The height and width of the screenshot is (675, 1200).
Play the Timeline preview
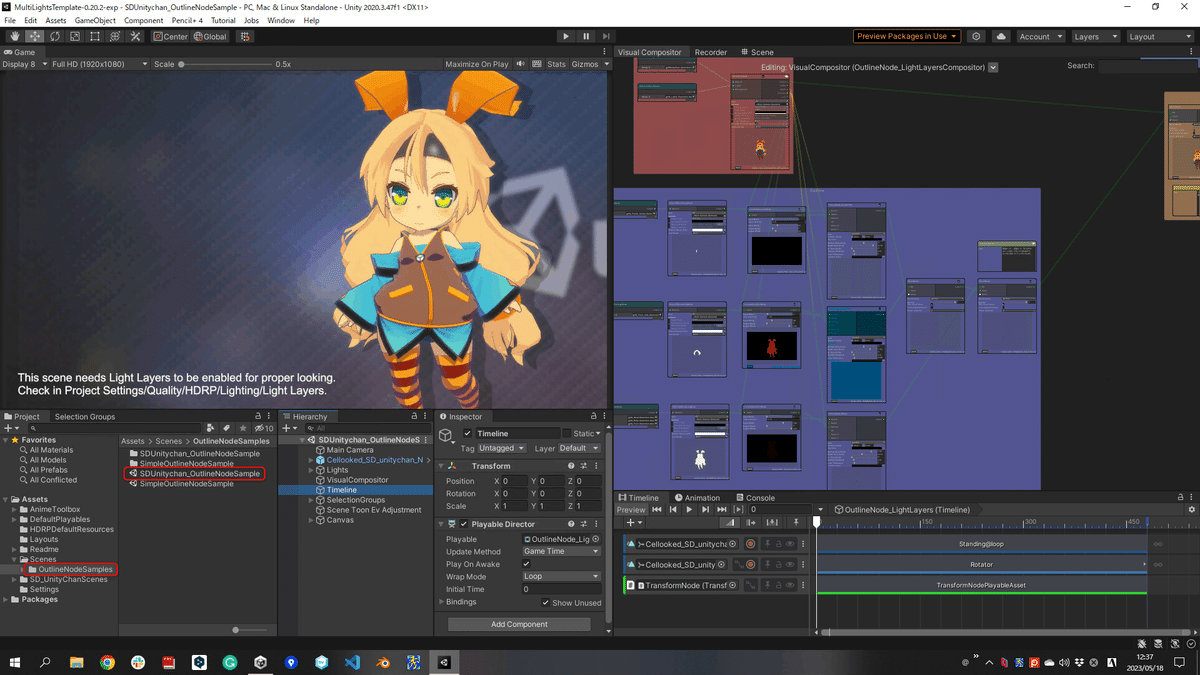pyautogui.click(x=689, y=509)
